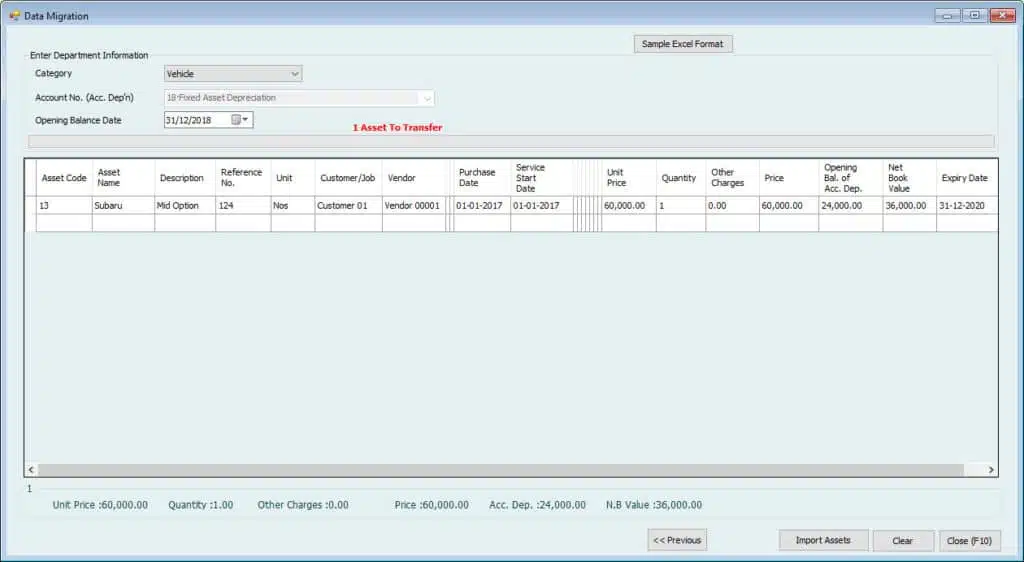Screen dimensions: 1024x562
Task: Select the Net Book Value cell 36,000.00
Action: coord(908,206)
